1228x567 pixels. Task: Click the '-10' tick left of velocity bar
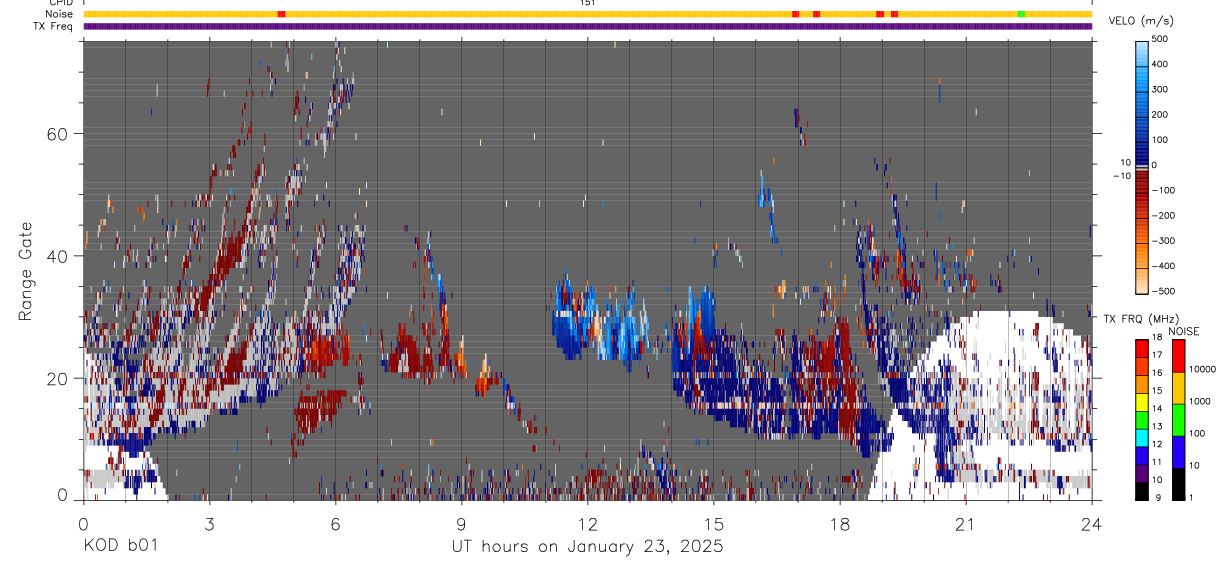click(1120, 176)
